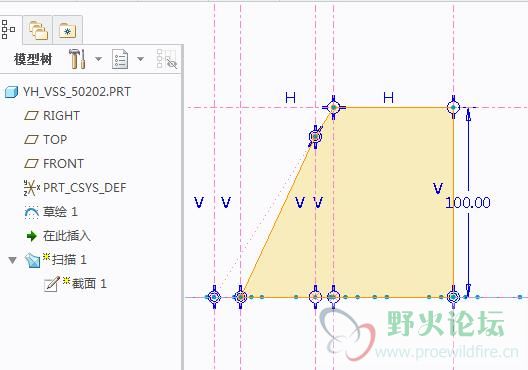Click the H constraint above the top edge
The height and width of the screenshot is (370, 528).
coord(388,98)
